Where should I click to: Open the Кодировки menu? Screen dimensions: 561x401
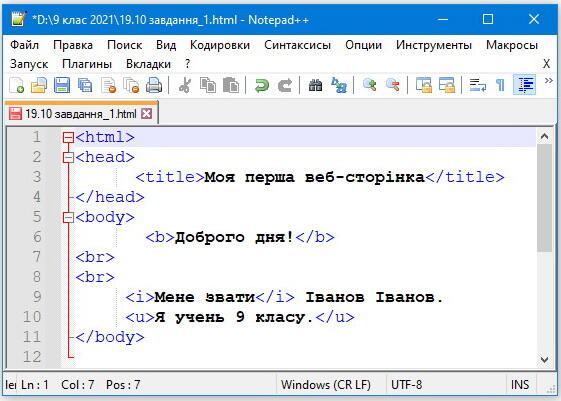(220, 45)
